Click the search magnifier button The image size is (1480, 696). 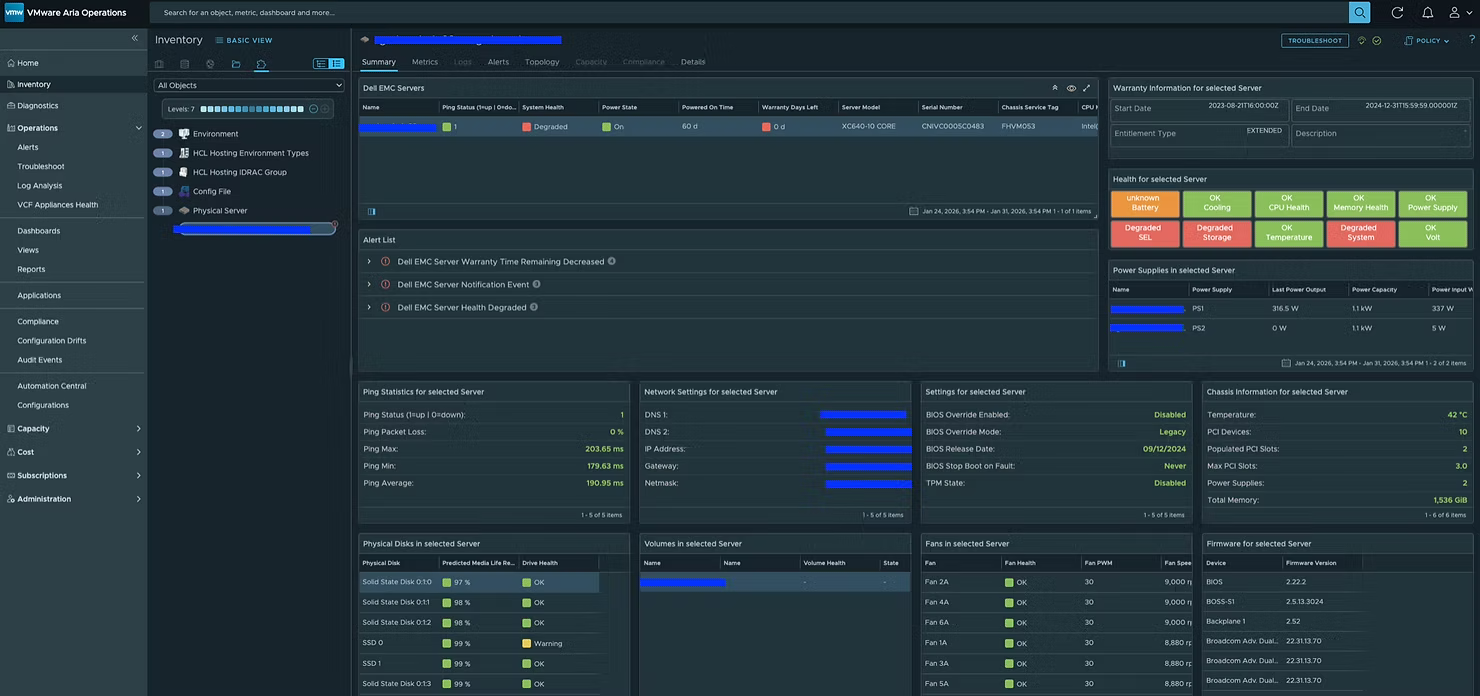coord(1359,12)
